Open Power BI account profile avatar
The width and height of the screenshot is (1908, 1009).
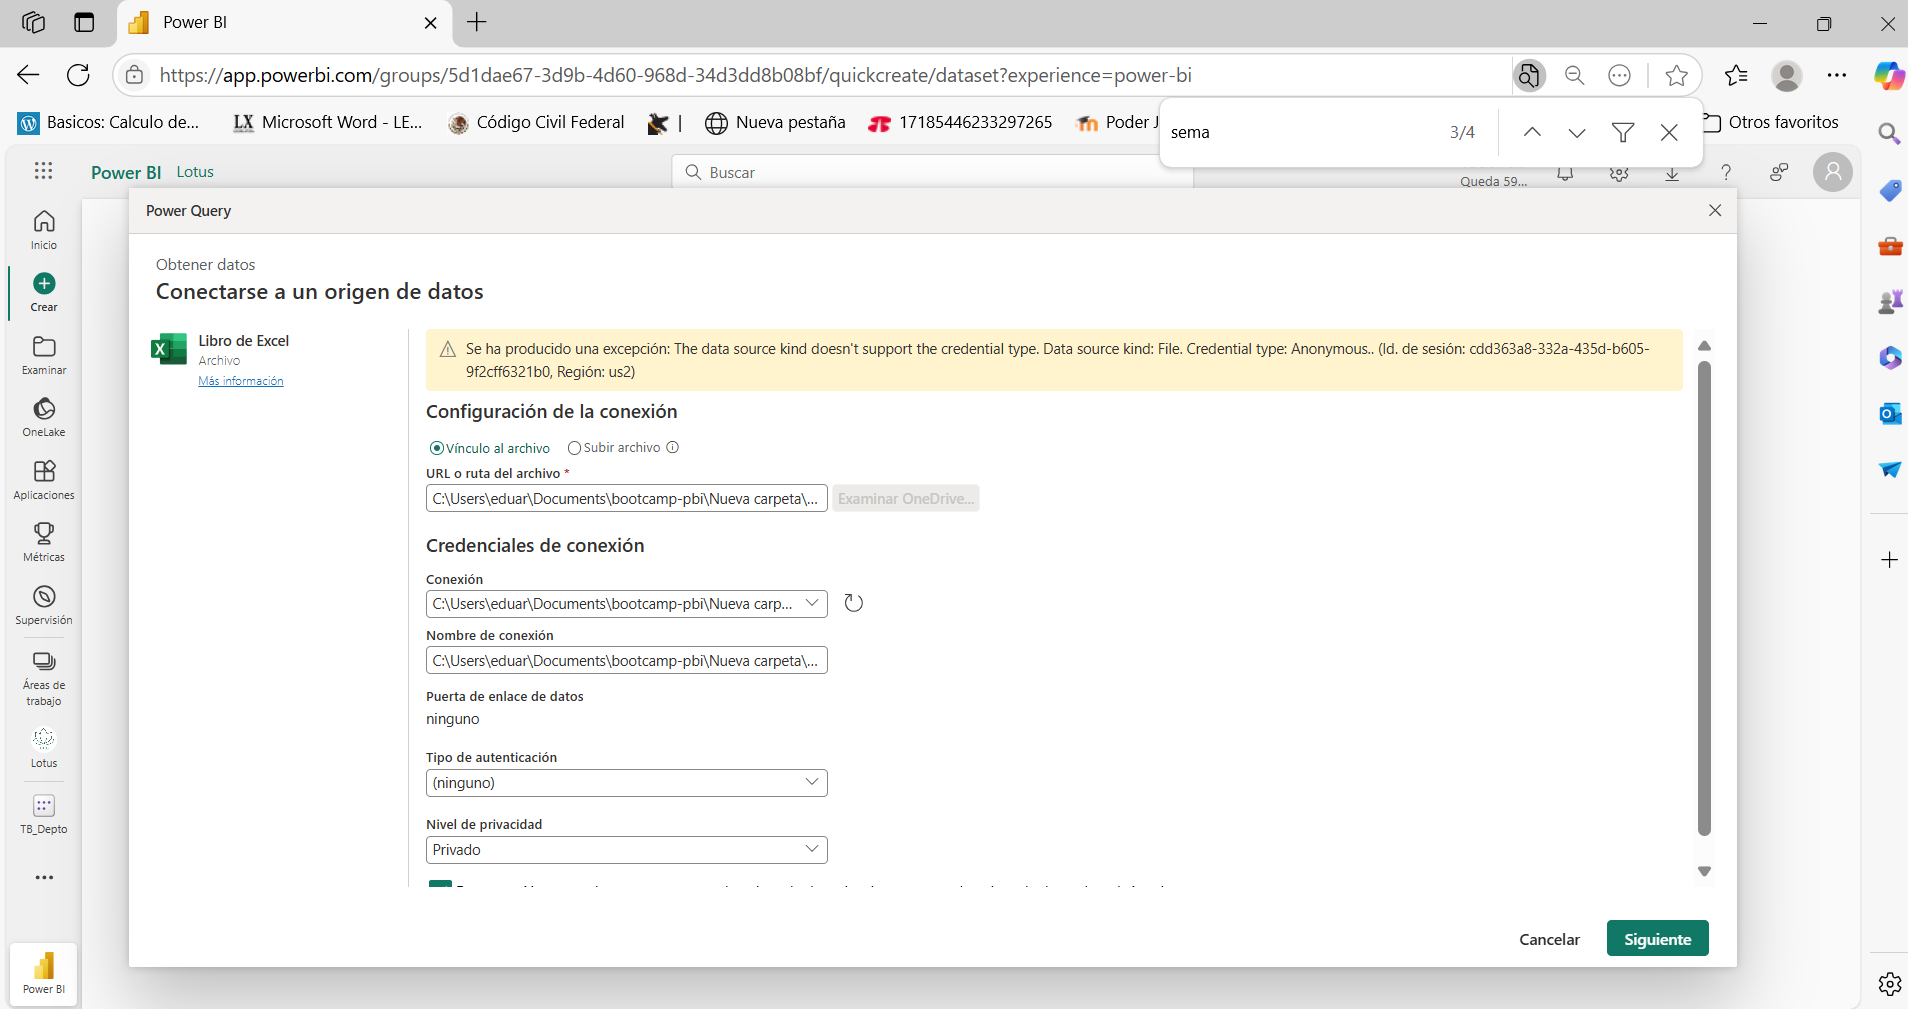point(1833,172)
